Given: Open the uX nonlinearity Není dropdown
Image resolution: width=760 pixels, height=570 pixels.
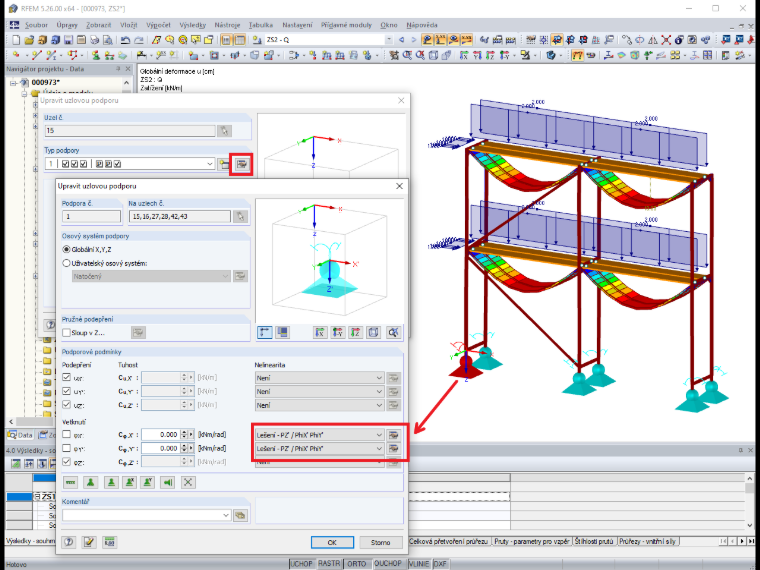Looking at the screenshot, I should 319,378.
